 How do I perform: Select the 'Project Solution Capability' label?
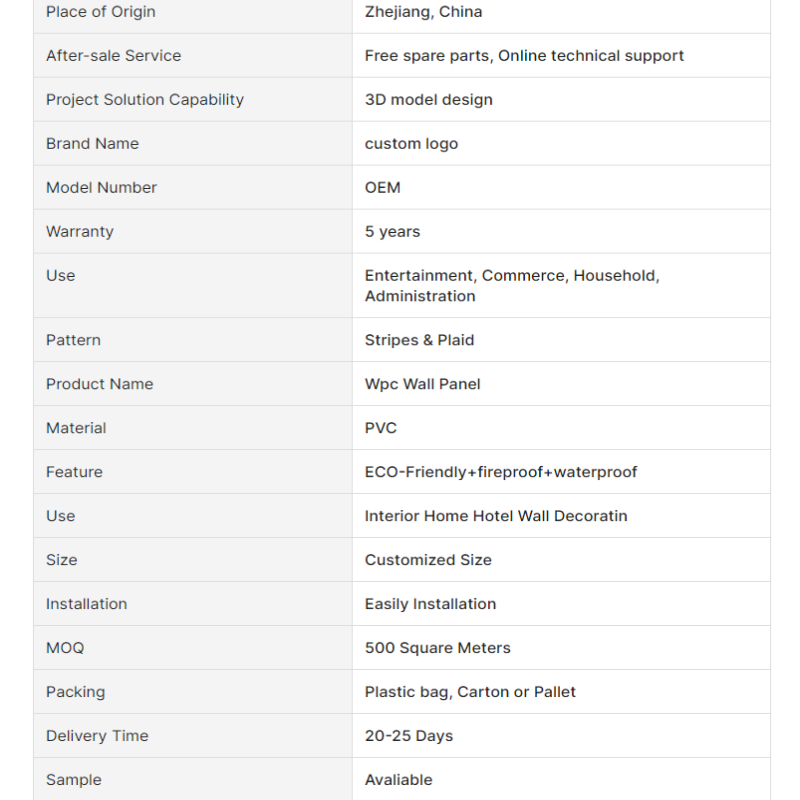point(145,99)
